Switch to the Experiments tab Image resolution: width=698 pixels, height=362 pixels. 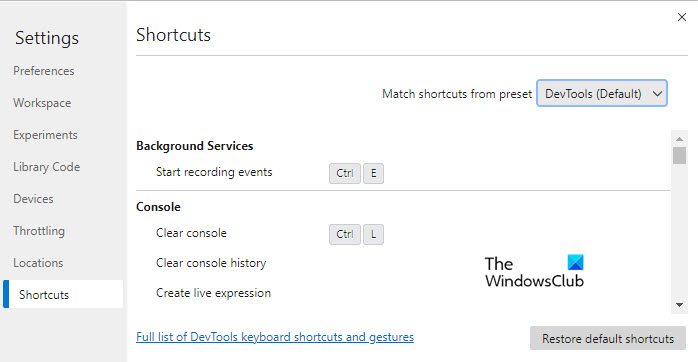[x=45, y=135]
